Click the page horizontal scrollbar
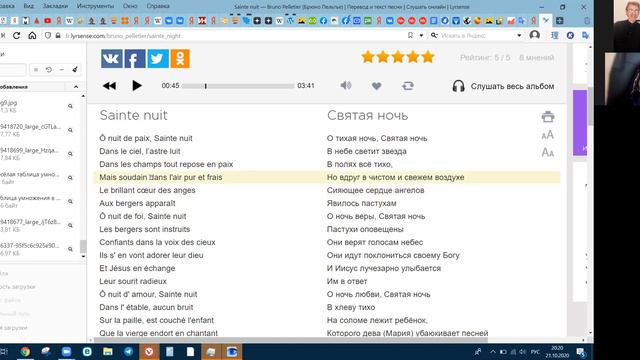The height and width of the screenshot is (360, 640). point(291,340)
